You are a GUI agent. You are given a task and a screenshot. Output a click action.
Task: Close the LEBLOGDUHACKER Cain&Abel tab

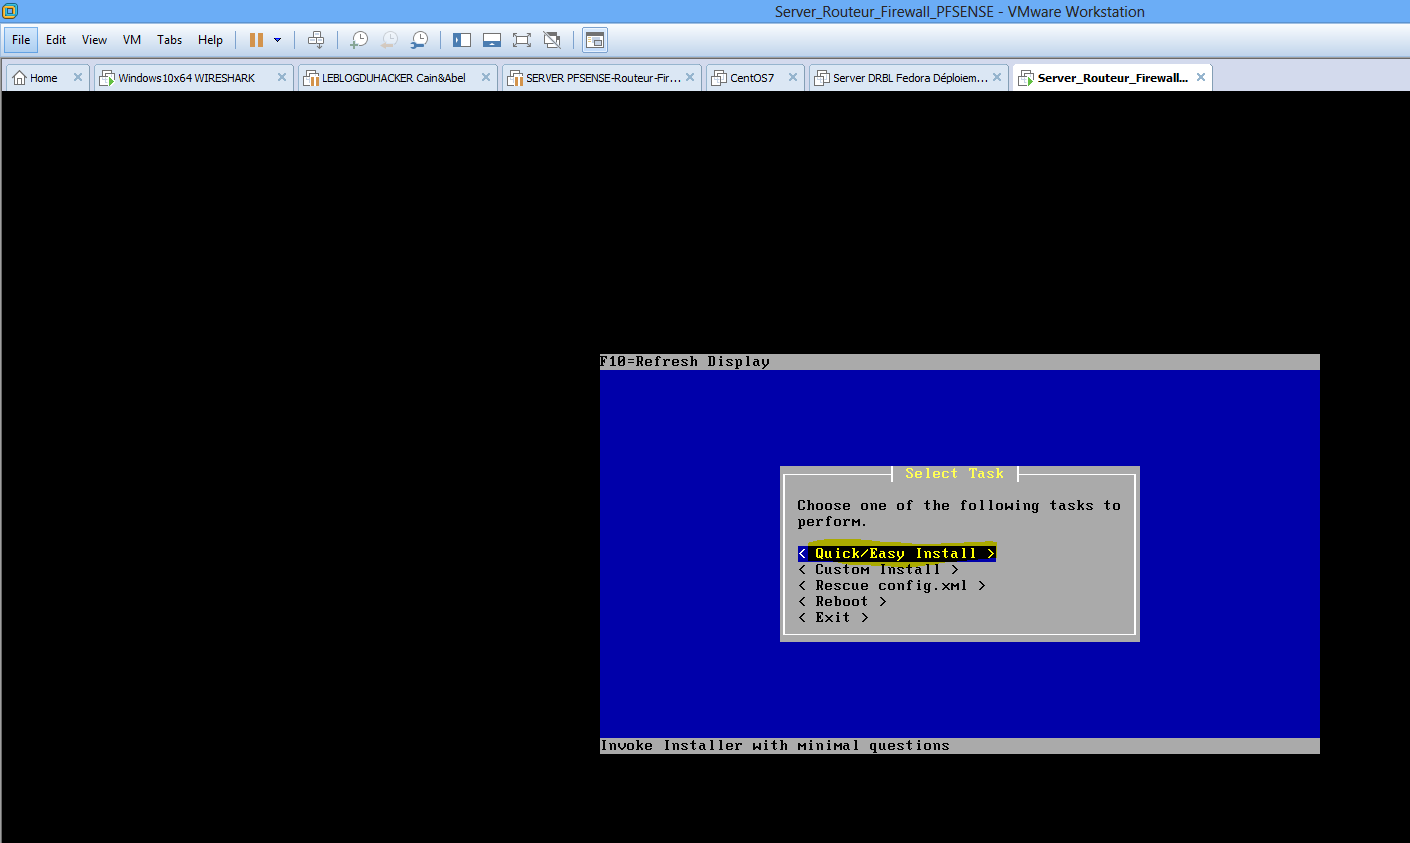[x=486, y=77]
